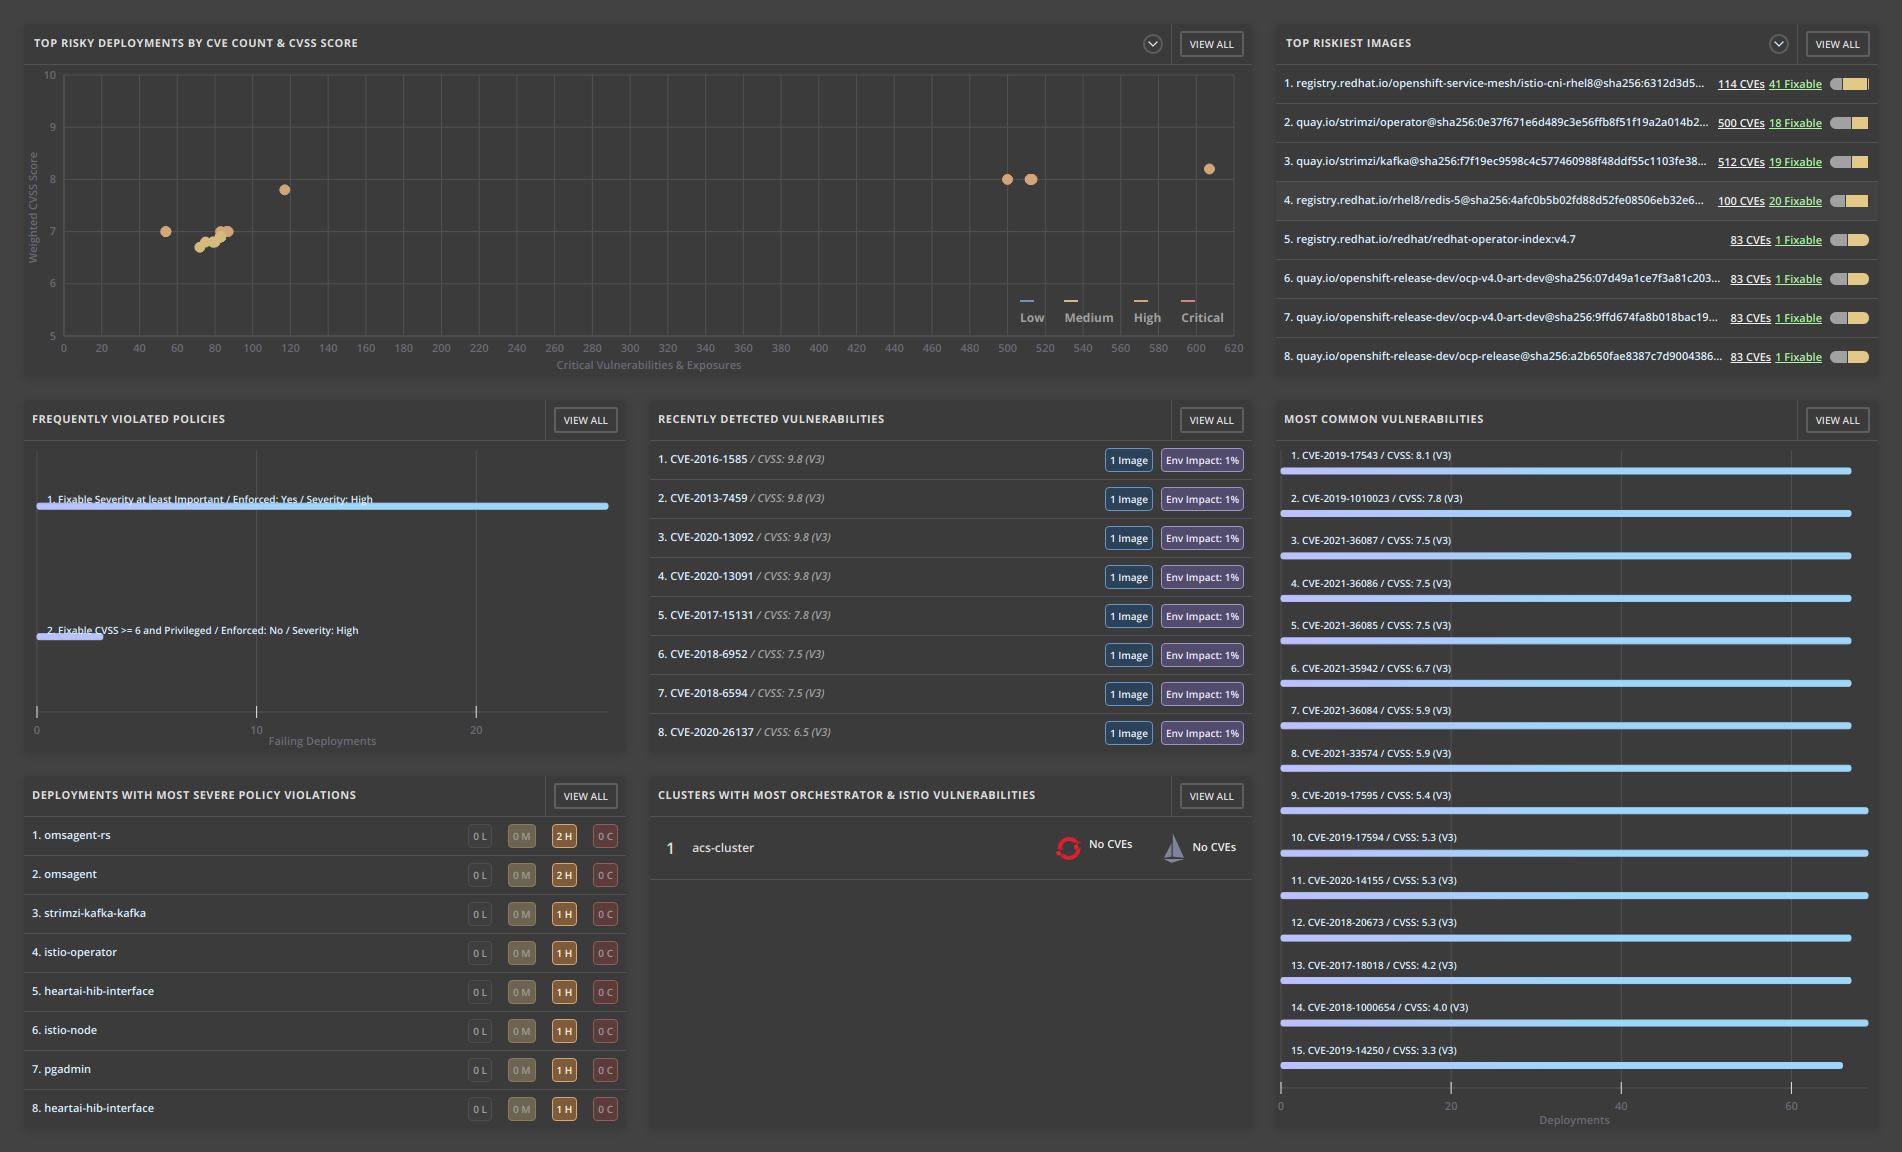The width and height of the screenshot is (1902, 1152).
Task: Click the 1H severity badge for istio-operator
Action: (x=563, y=952)
